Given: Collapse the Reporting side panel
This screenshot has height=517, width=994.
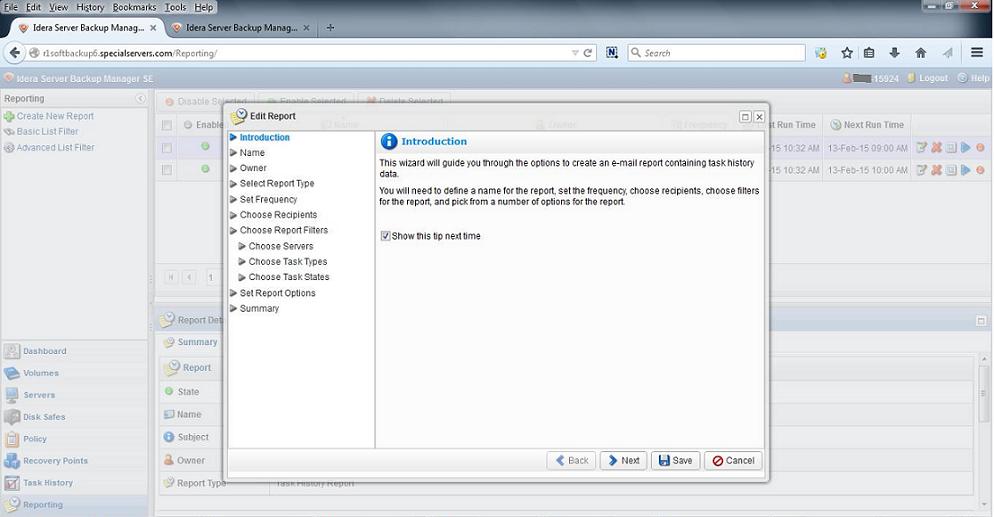Looking at the screenshot, I should tap(141, 99).
